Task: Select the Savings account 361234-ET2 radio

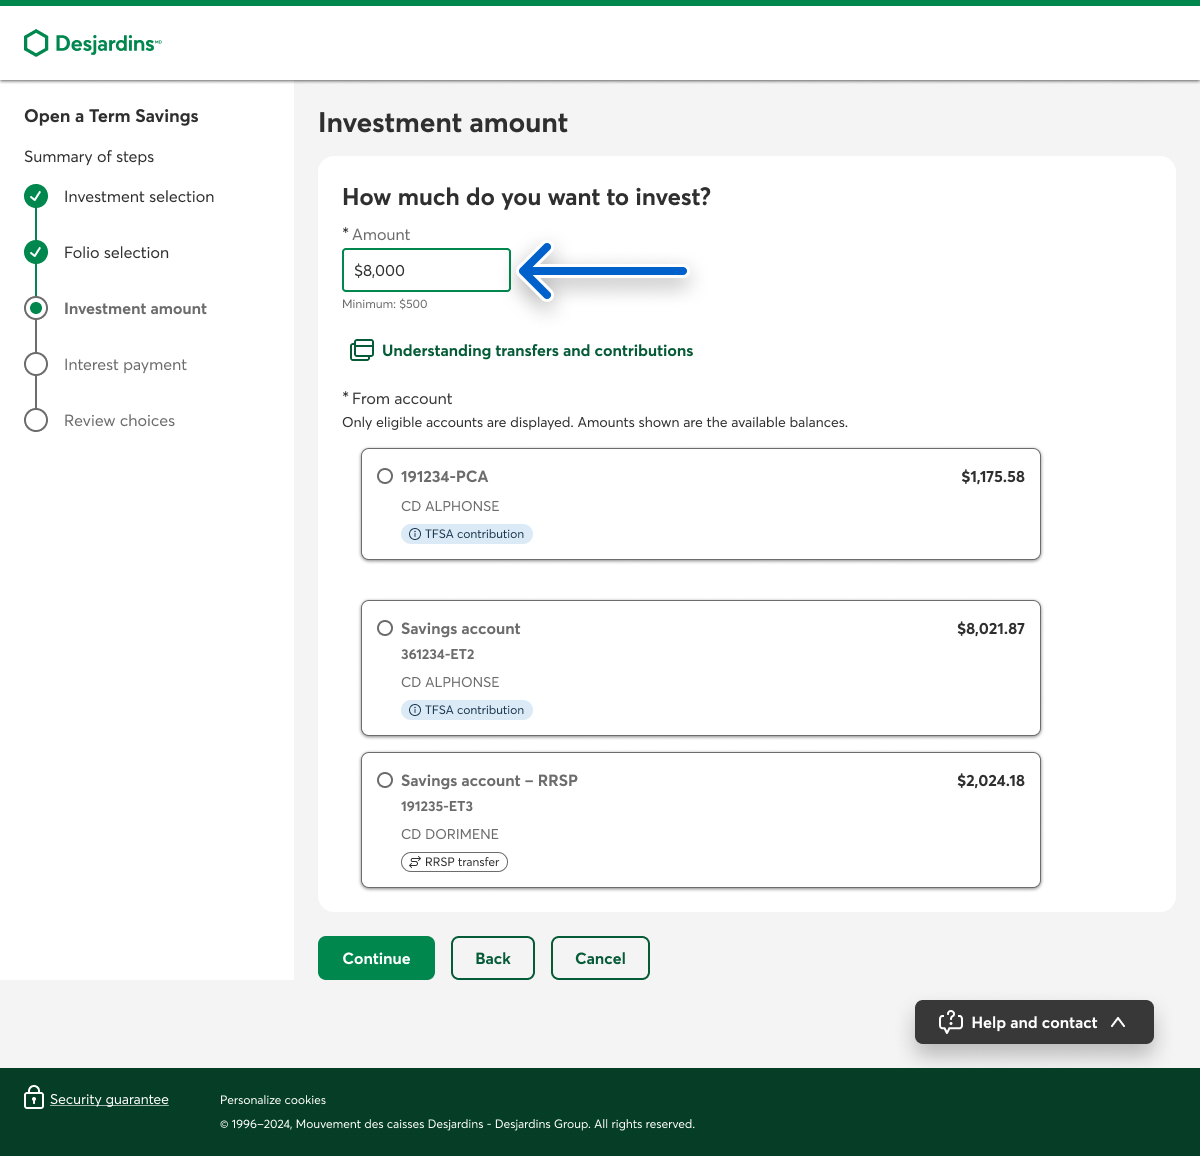Action: click(x=385, y=628)
